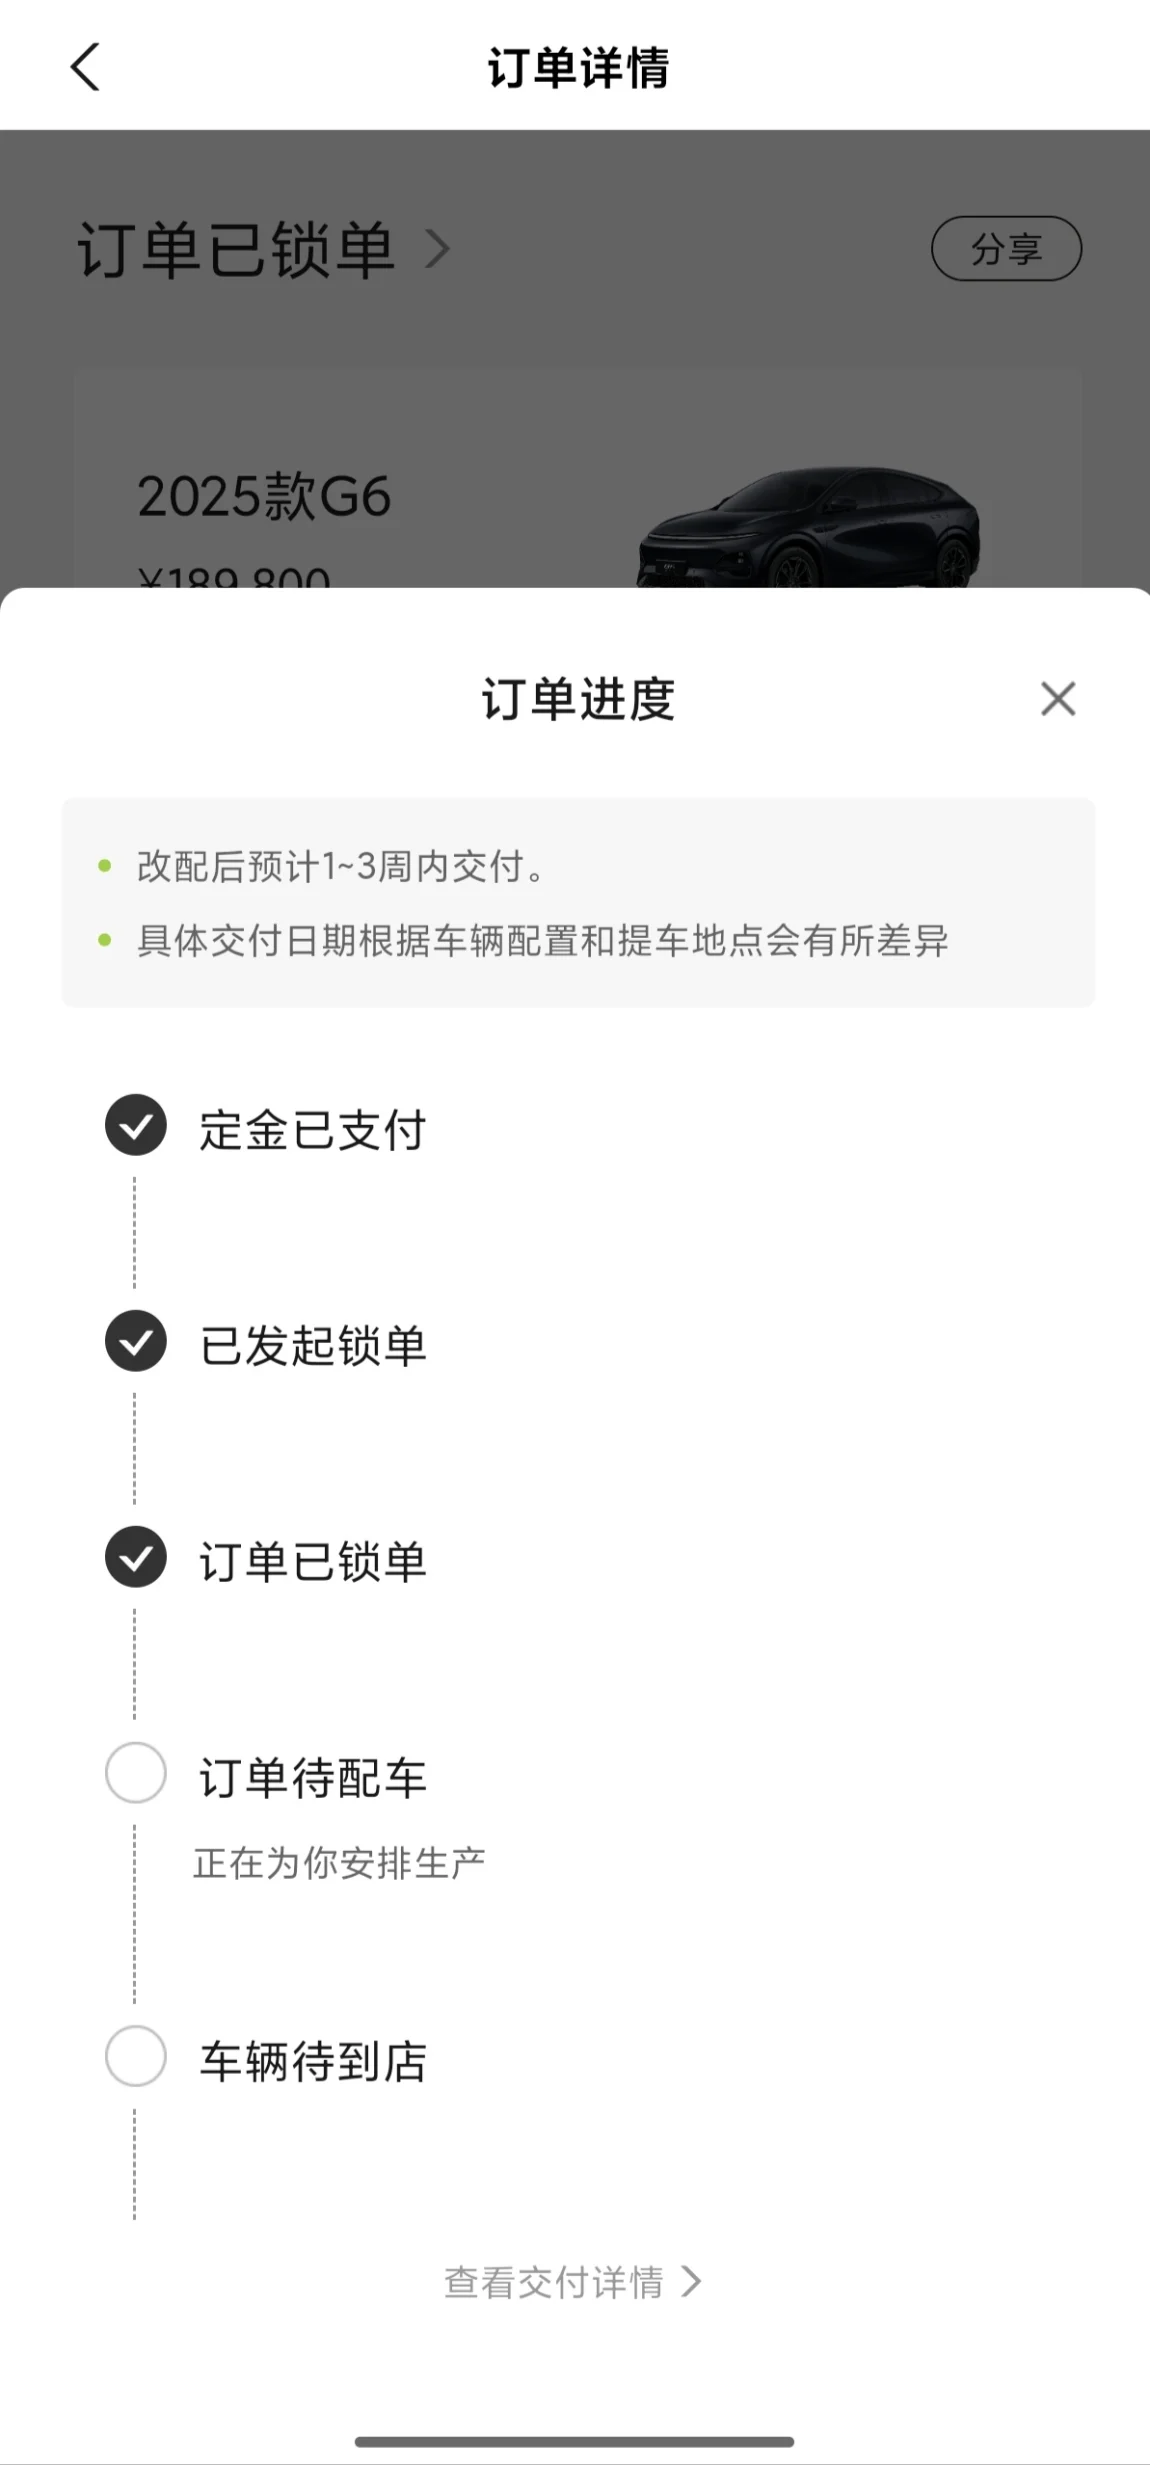Tap the 定金已支付 step label

pos(313,1131)
